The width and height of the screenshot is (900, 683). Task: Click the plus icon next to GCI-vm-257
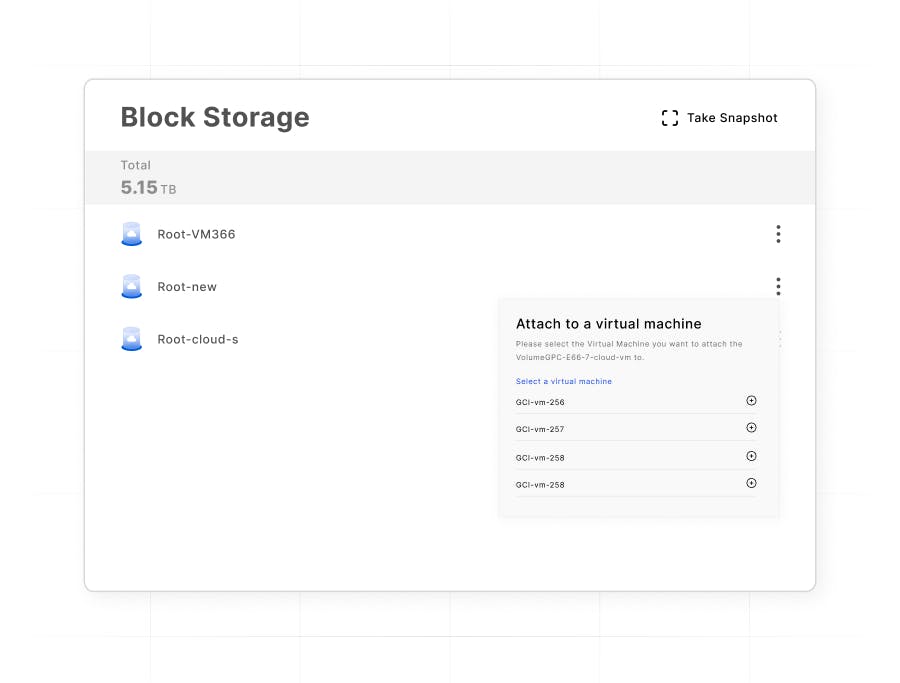tap(751, 428)
